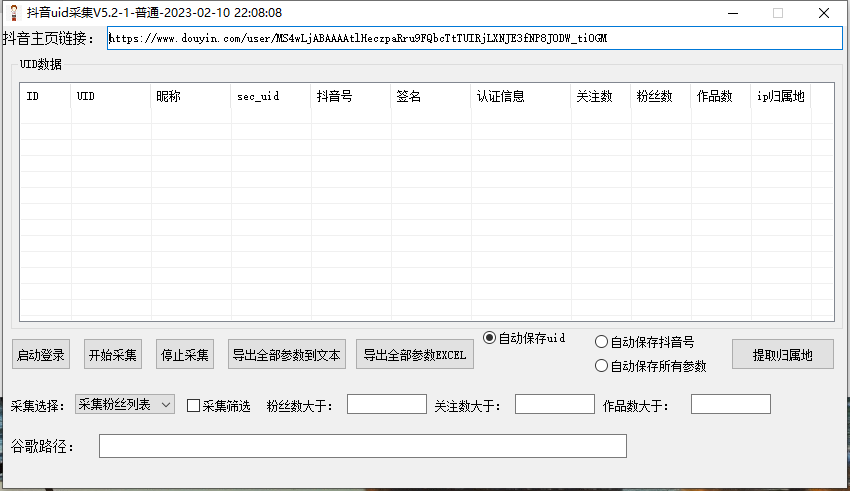Select the 自动保存抖音号 radio option
Image resolution: width=850 pixels, height=491 pixels.
(x=602, y=342)
